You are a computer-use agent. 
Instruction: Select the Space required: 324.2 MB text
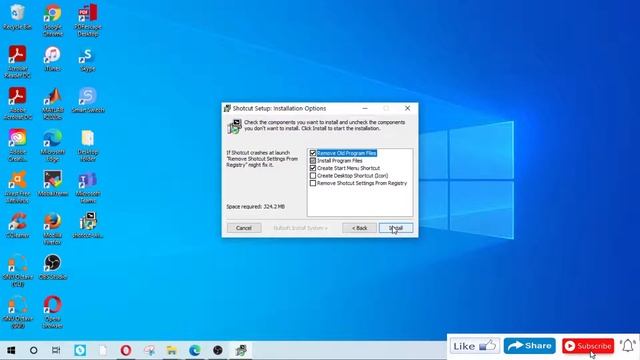click(x=256, y=207)
